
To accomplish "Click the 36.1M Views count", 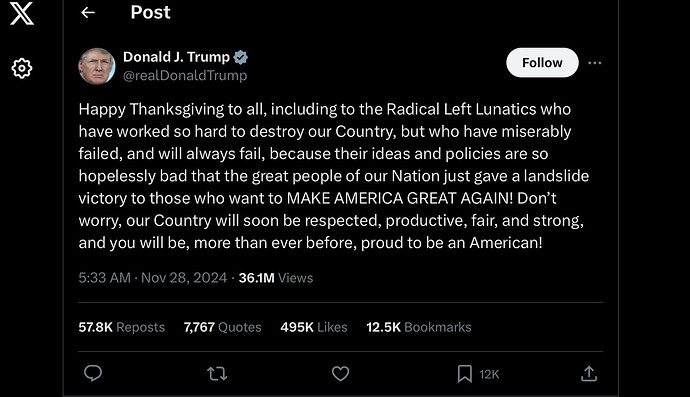I will [x=276, y=278].
